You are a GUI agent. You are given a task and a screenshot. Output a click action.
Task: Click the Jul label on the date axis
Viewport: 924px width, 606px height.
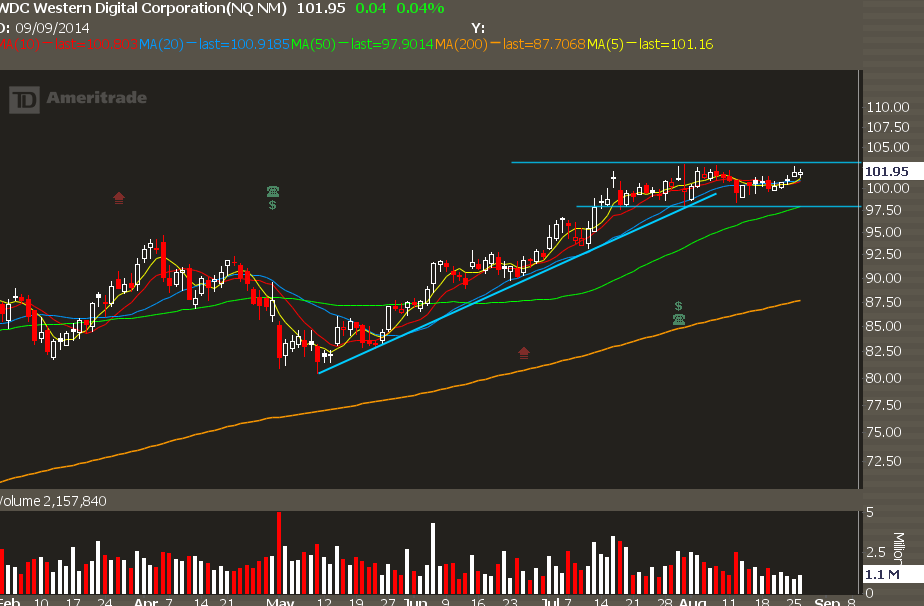(x=551, y=603)
